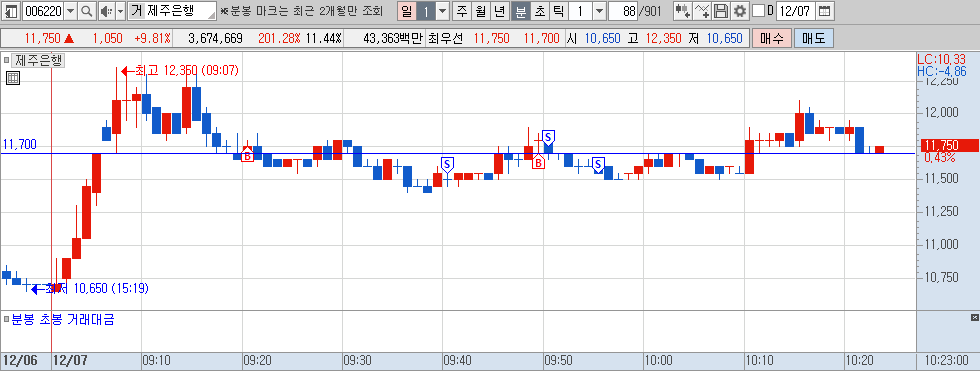The height and width of the screenshot is (371, 980).
Task: Expand the stock code 006220 dropdown
Action: coord(70,11)
